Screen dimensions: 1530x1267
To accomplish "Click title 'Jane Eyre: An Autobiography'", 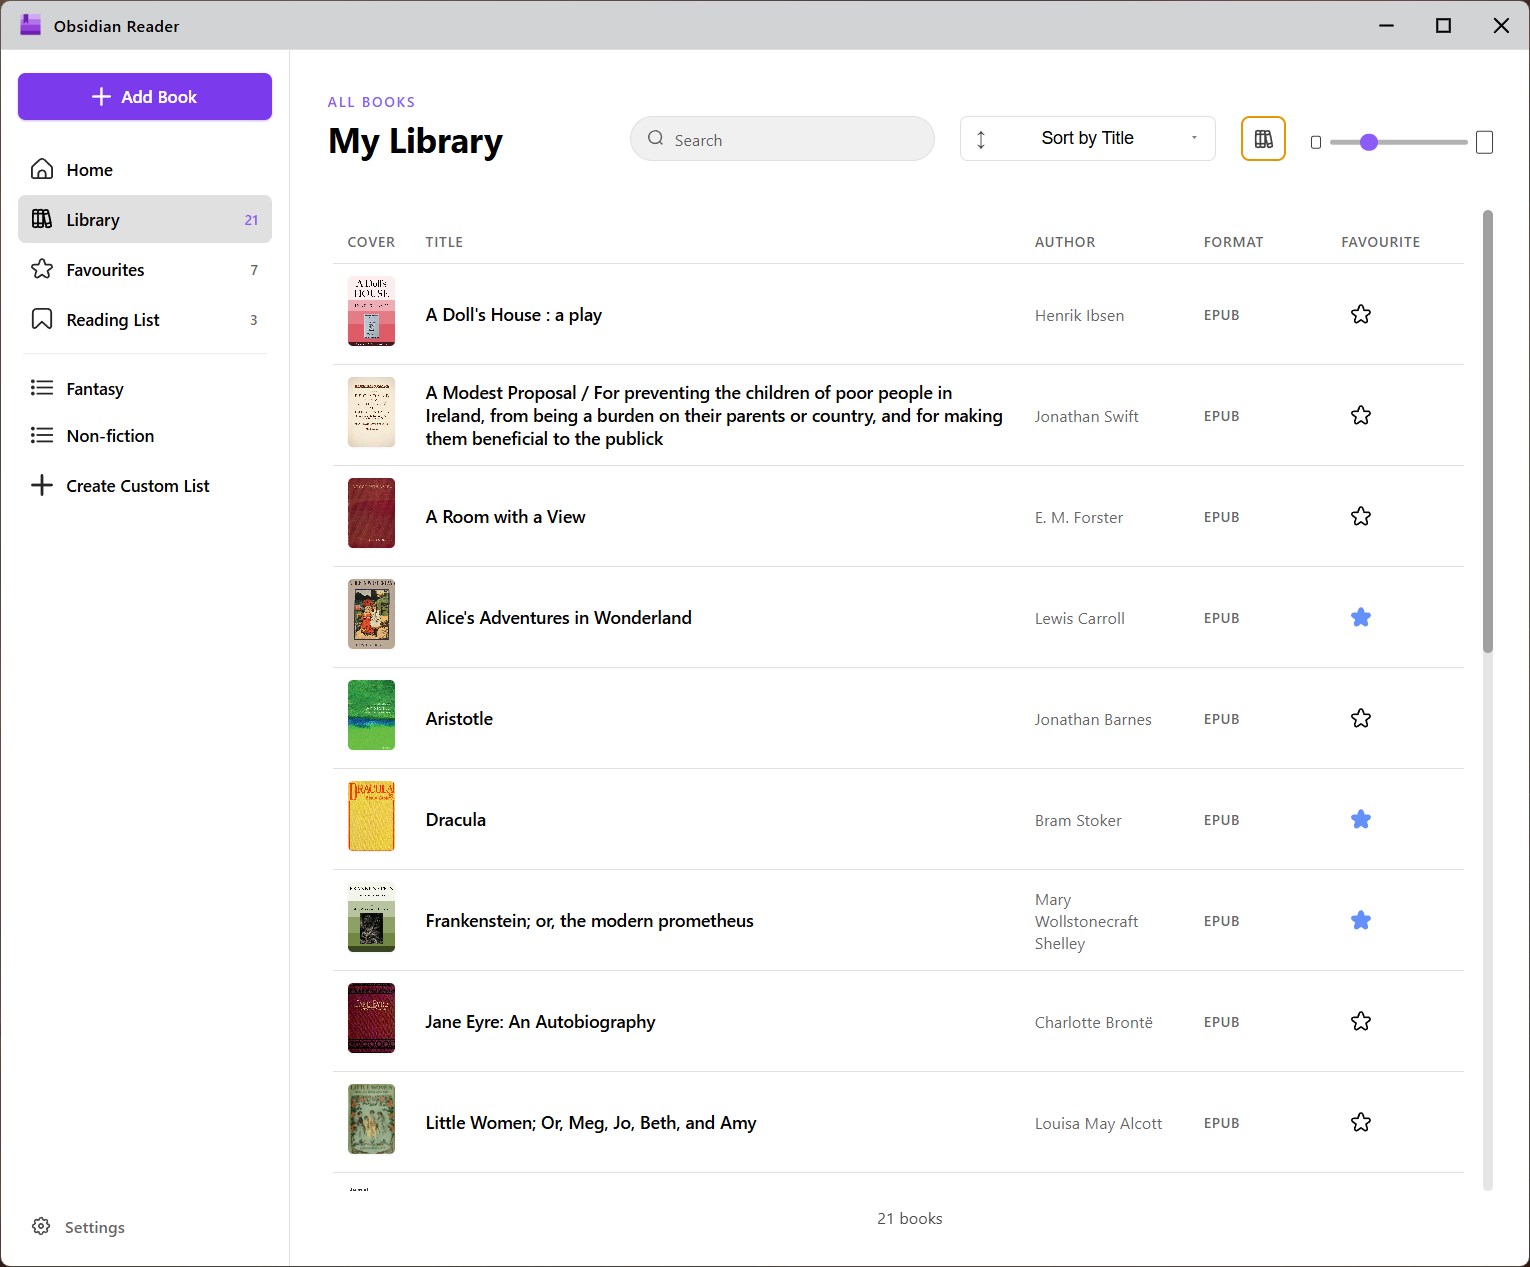I will [541, 1022].
